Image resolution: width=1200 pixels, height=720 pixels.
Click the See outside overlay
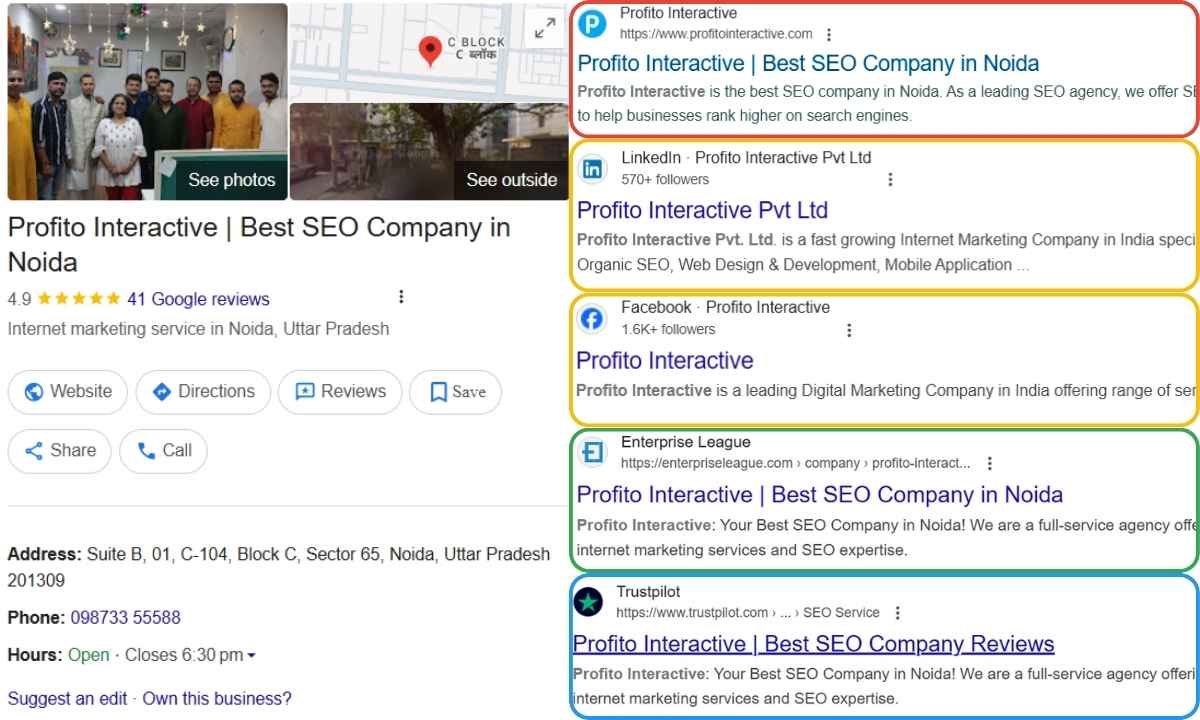point(512,180)
